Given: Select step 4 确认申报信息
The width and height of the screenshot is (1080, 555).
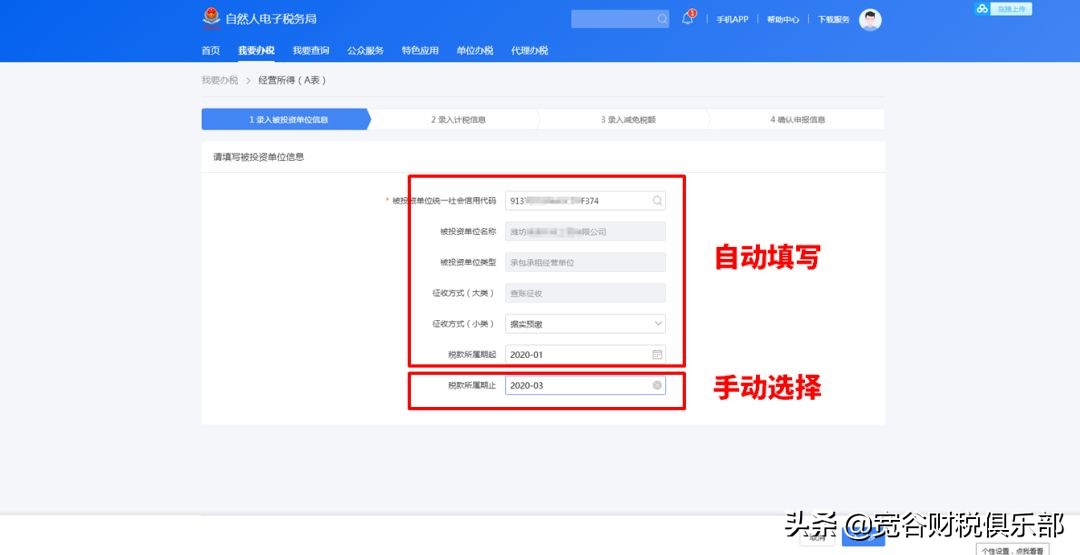Looking at the screenshot, I should click(x=797, y=119).
